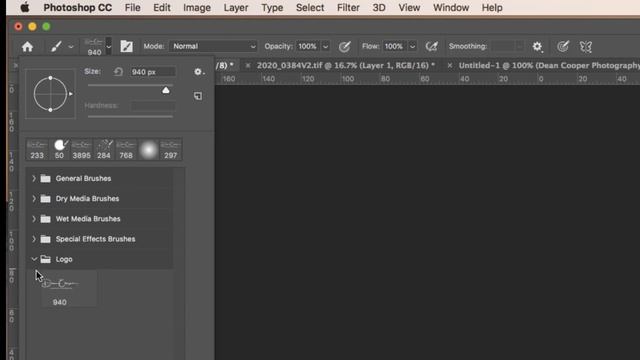Open the Layer menu

tap(236, 8)
